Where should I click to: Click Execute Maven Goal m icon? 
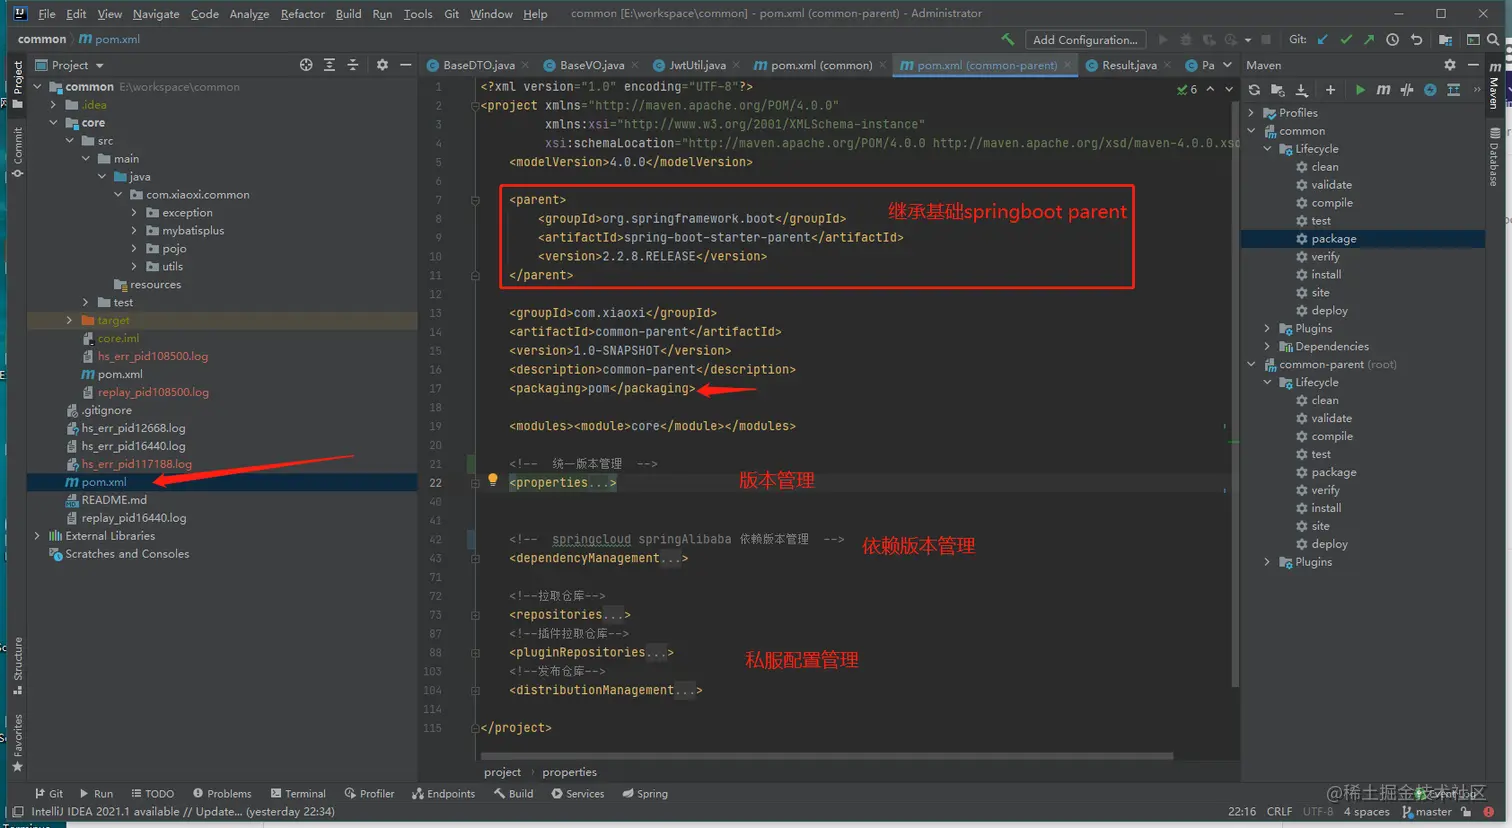(1383, 90)
